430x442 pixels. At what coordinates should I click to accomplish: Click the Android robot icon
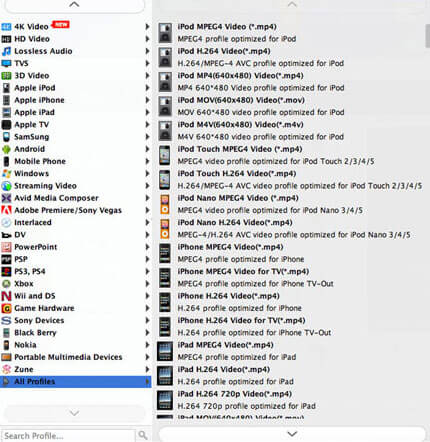tap(6, 149)
